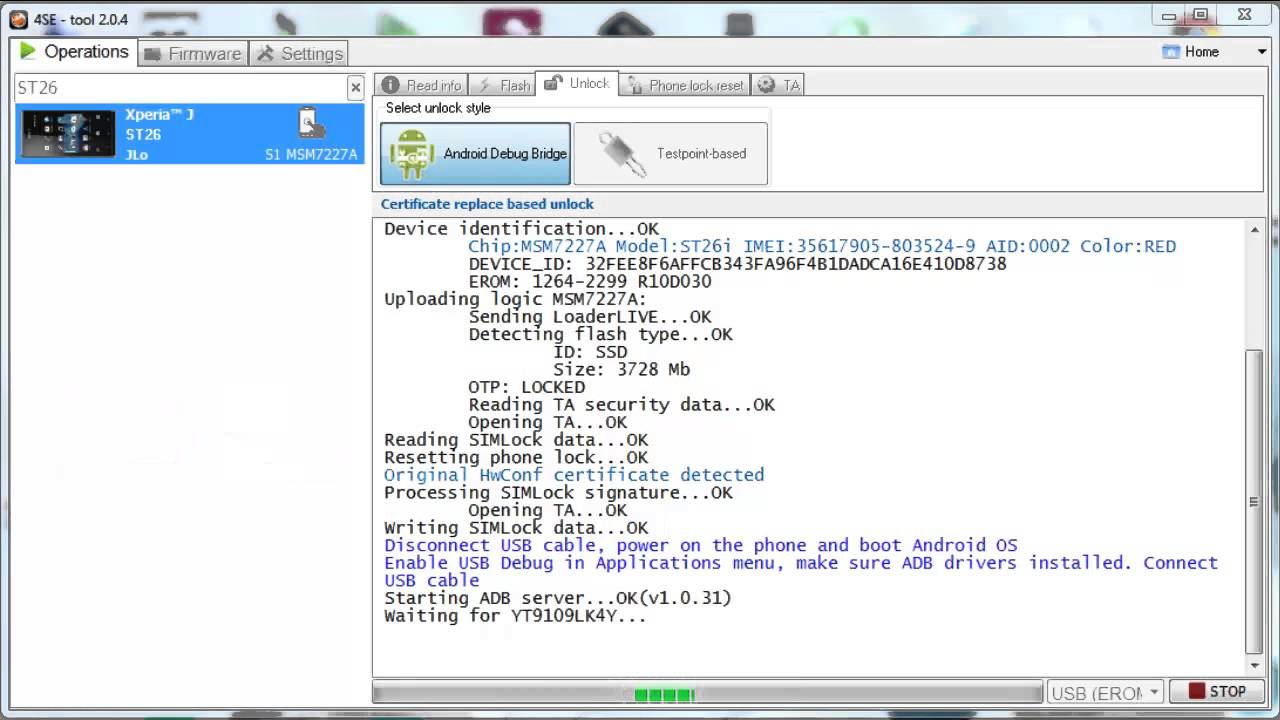1280x720 pixels.
Task: Click the 'OTP: LOCKED' log line
Action: 527,387
